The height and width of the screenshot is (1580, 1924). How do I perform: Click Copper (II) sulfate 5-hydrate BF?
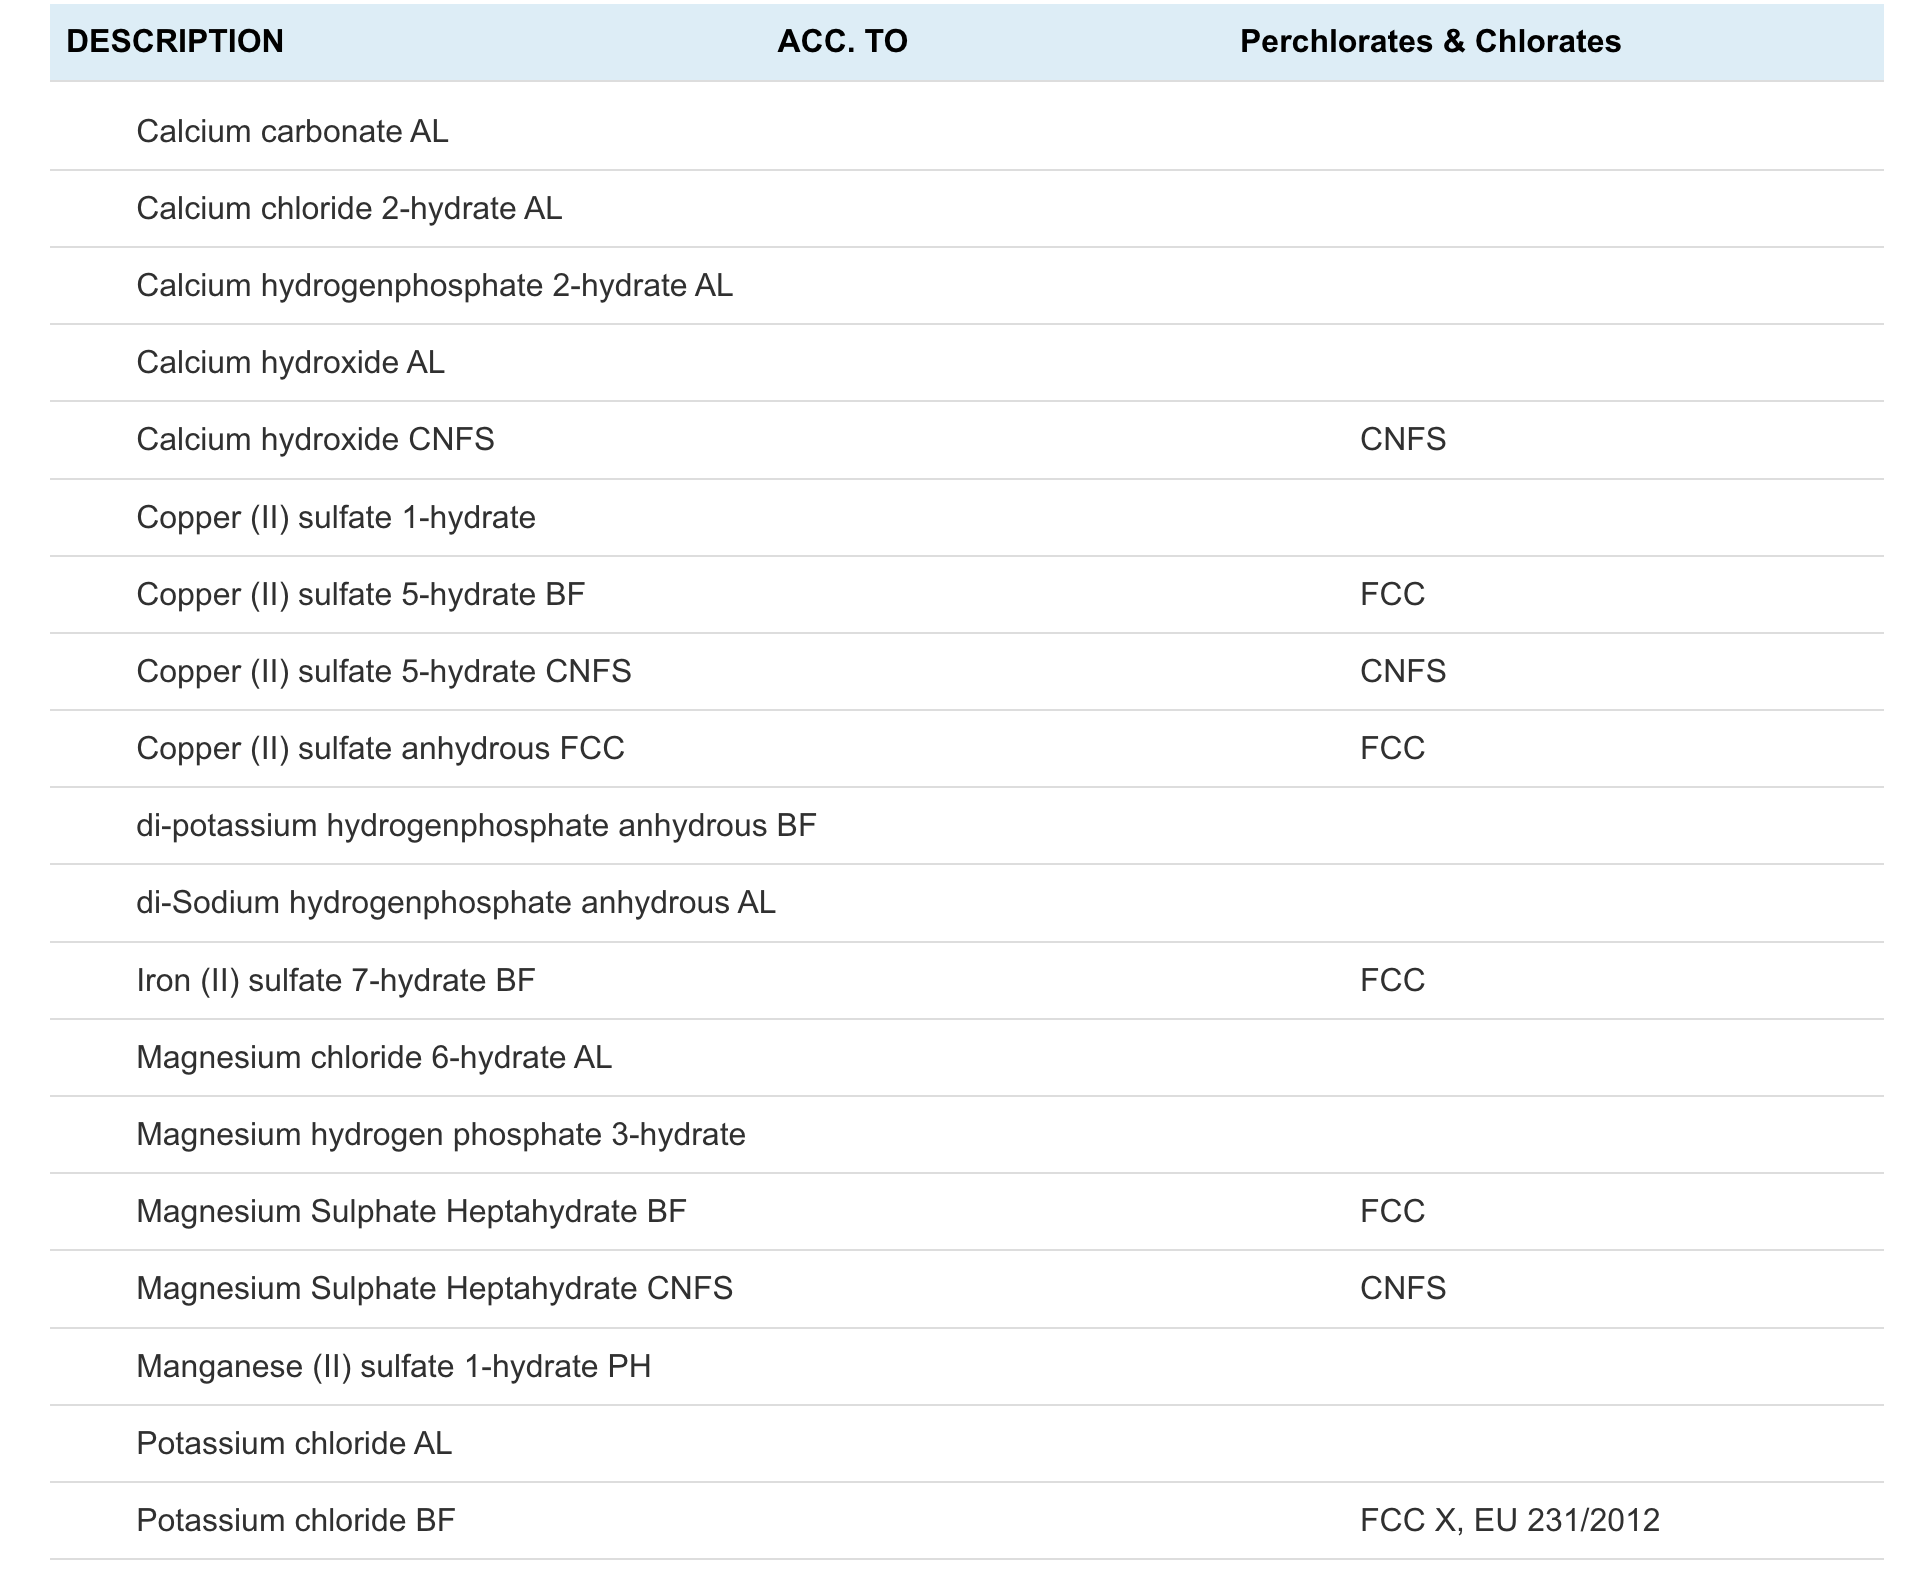click(360, 594)
